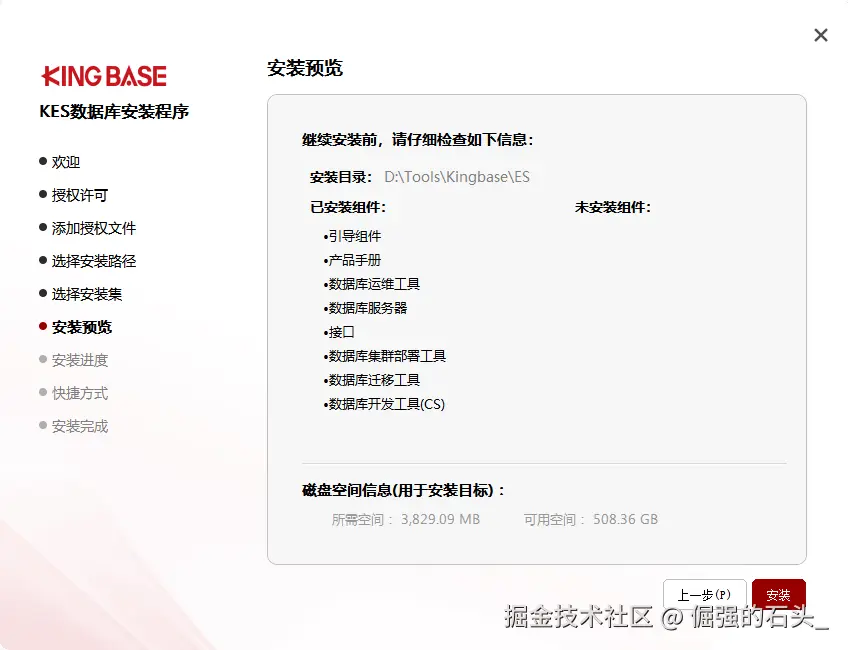The height and width of the screenshot is (650, 848).
Task: Select the current 安装预览 step
Action: point(82,327)
